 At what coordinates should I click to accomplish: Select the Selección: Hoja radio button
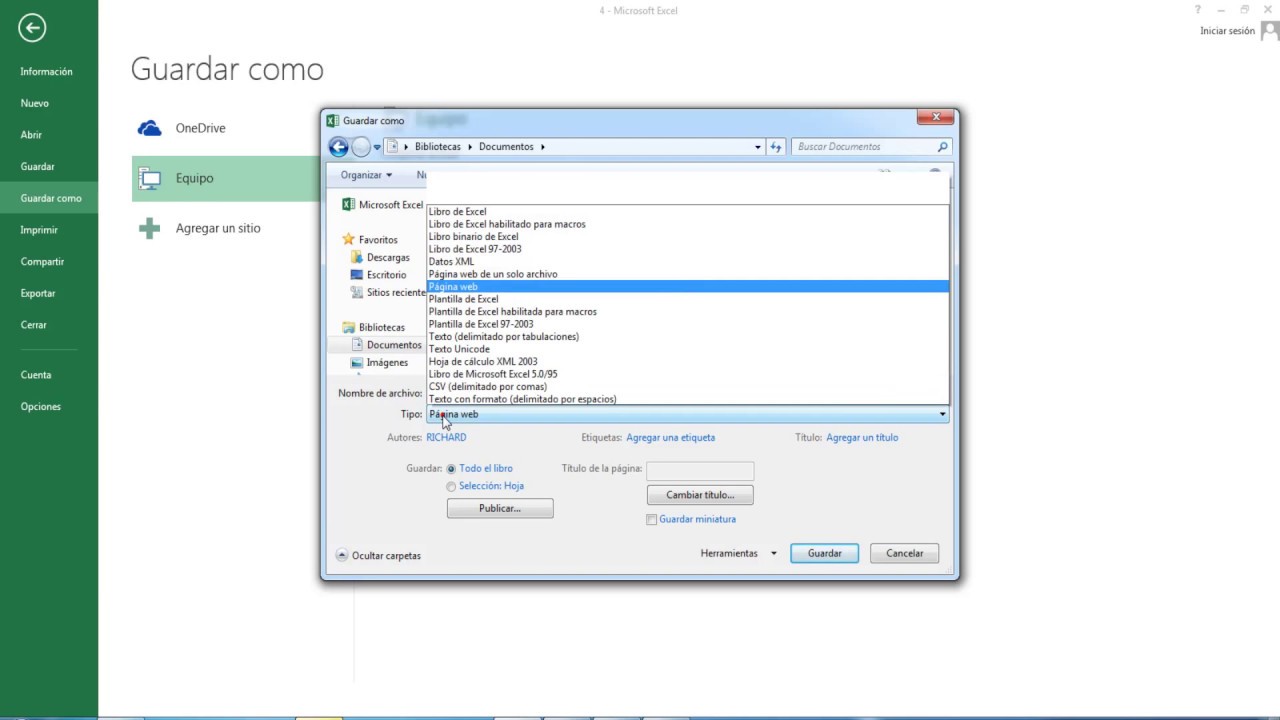click(451, 487)
